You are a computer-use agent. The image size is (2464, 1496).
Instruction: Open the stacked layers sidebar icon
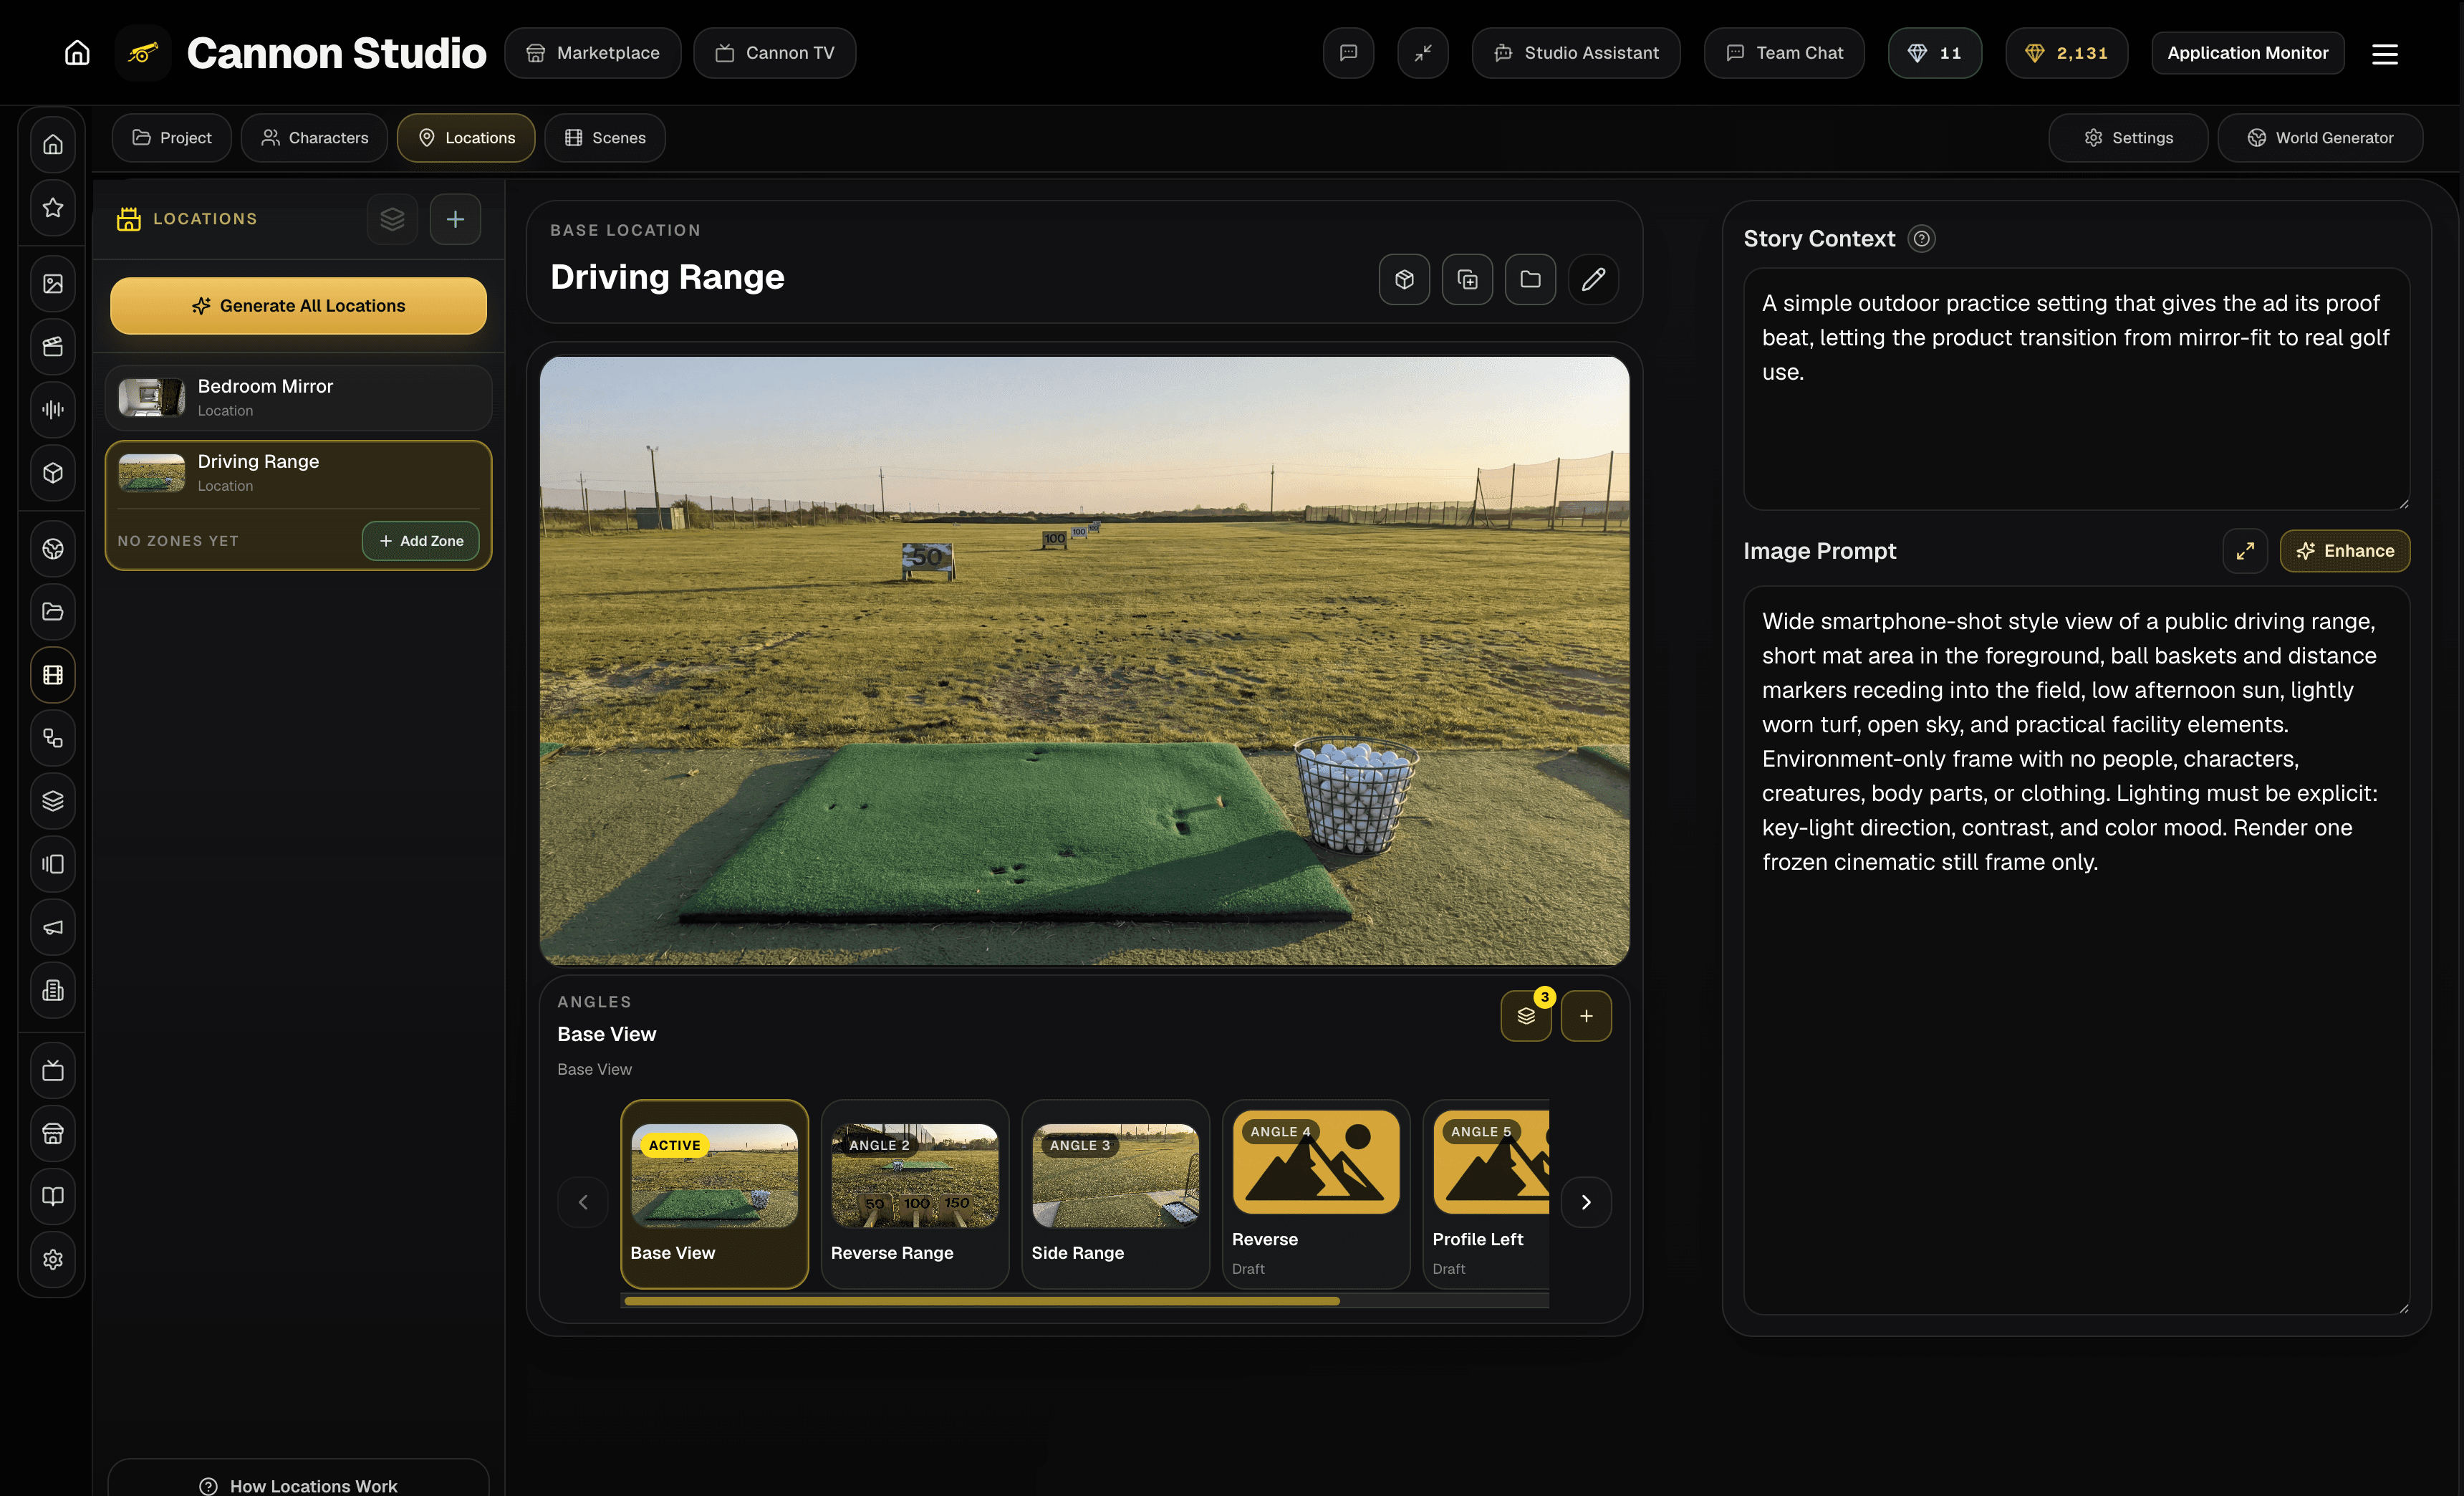point(53,801)
